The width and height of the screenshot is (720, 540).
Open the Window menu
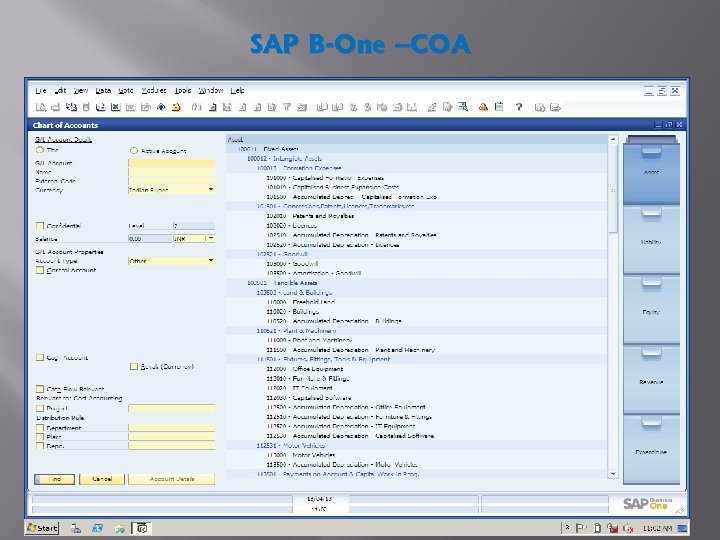tap(211, 90)
